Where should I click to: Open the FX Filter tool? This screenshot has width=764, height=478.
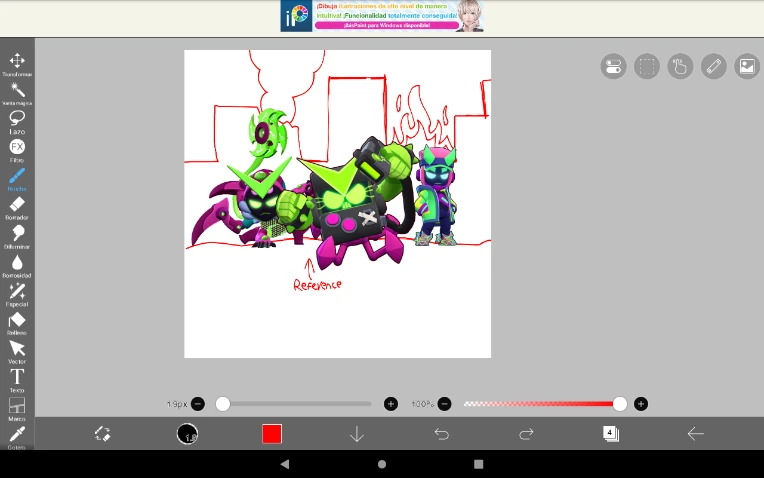point(17,151)
